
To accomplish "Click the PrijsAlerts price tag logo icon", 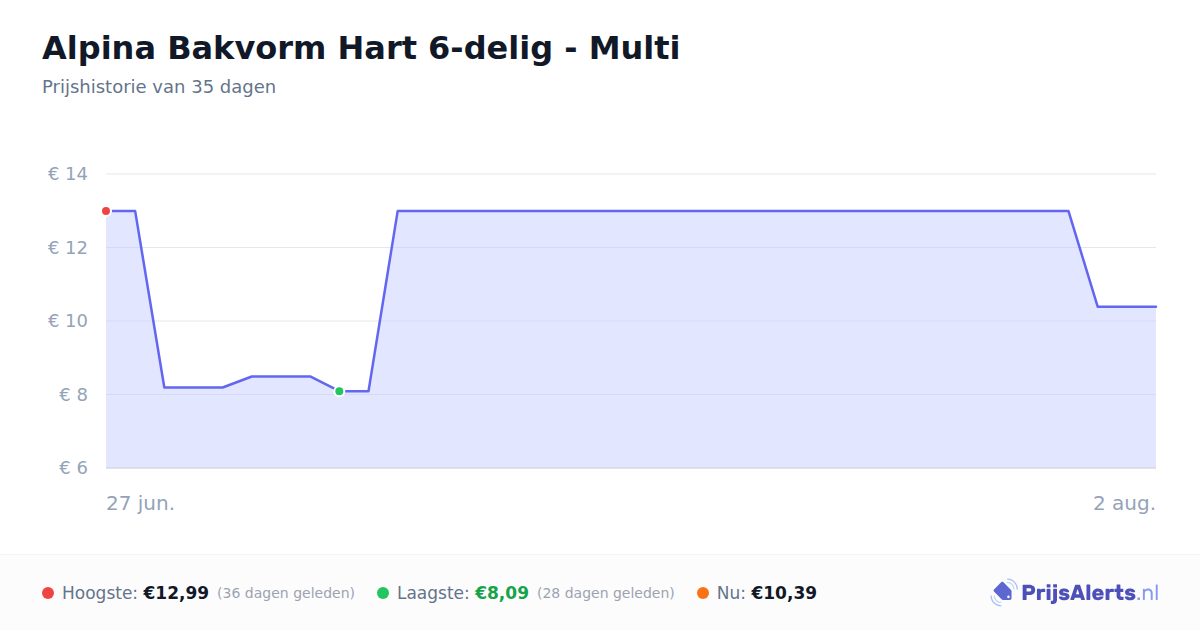I will (x=1004, y=593).
